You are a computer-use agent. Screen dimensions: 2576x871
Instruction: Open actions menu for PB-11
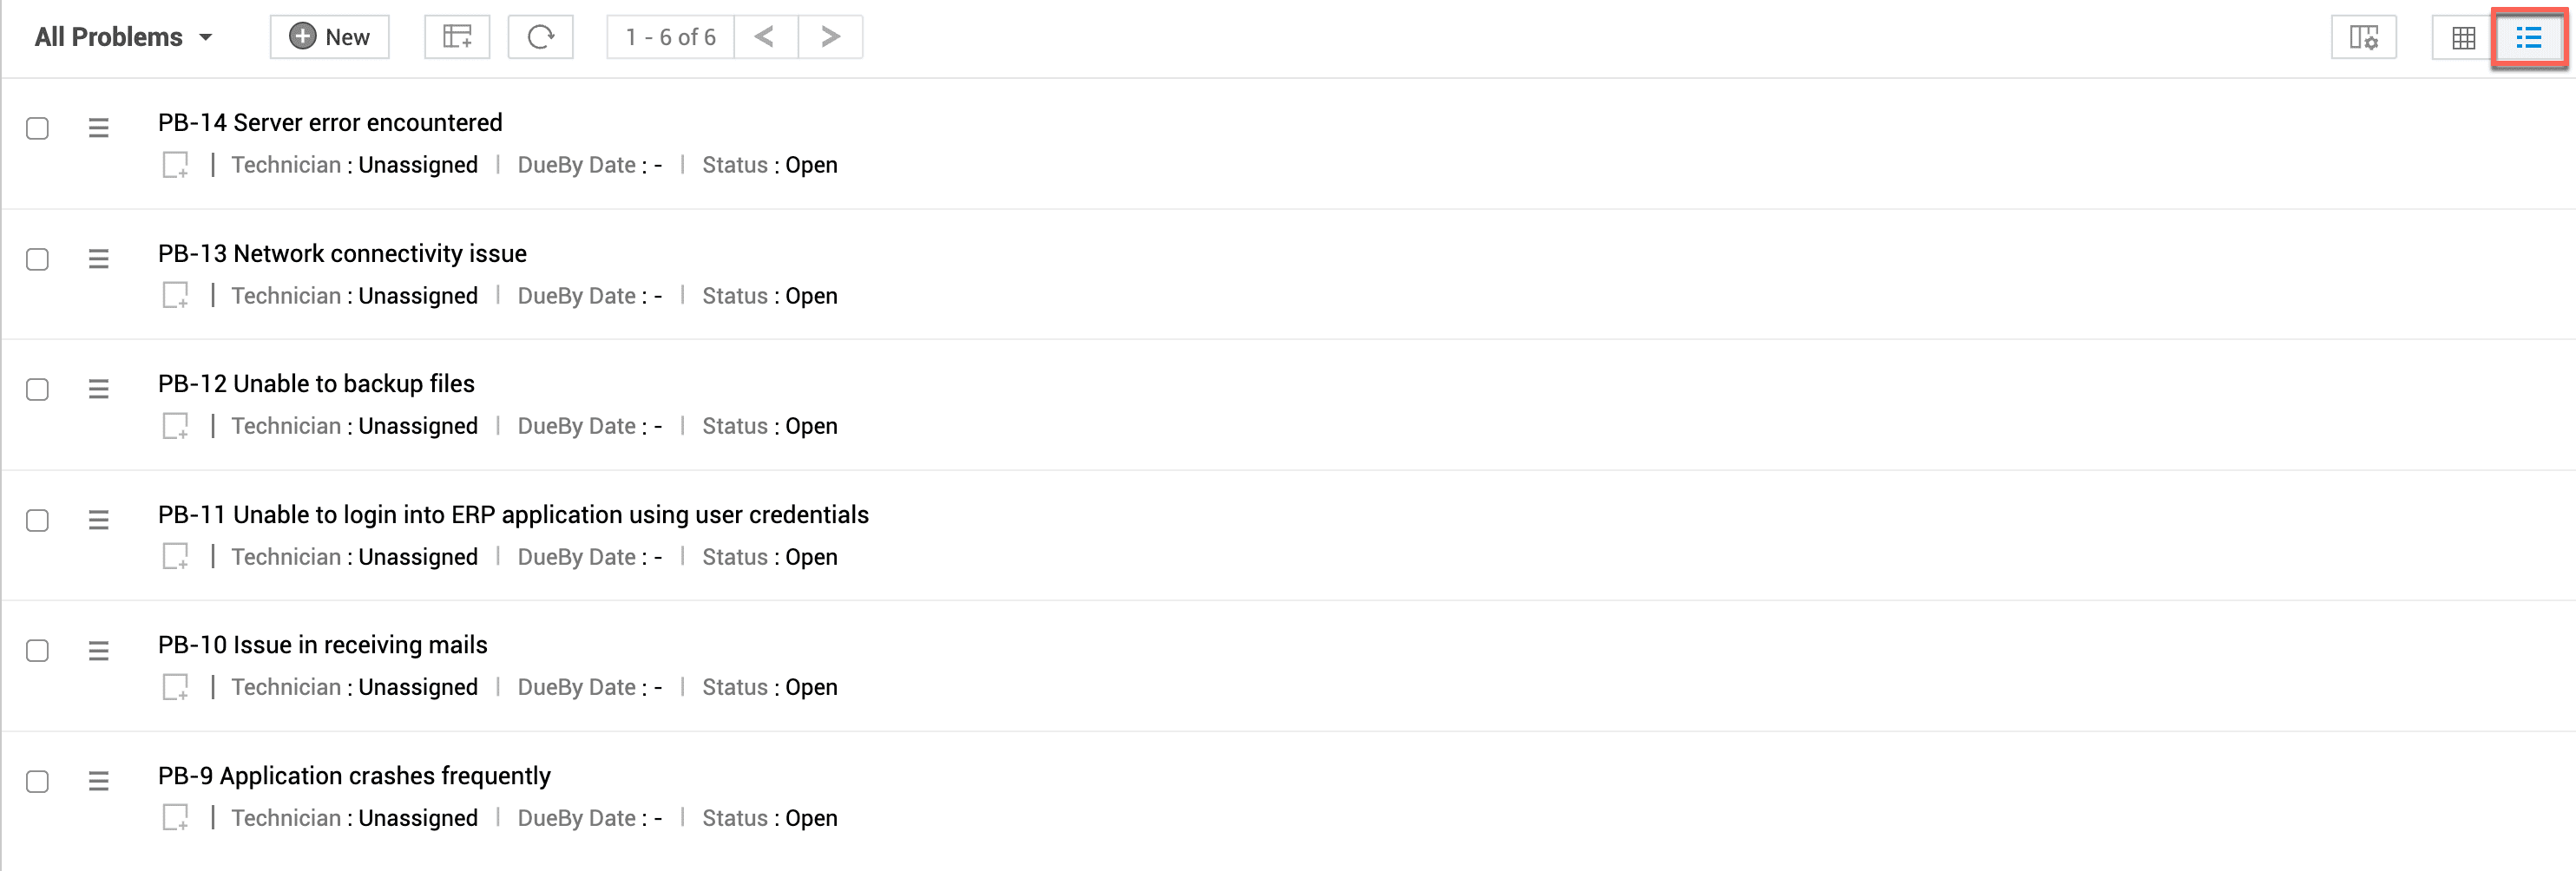98,520
